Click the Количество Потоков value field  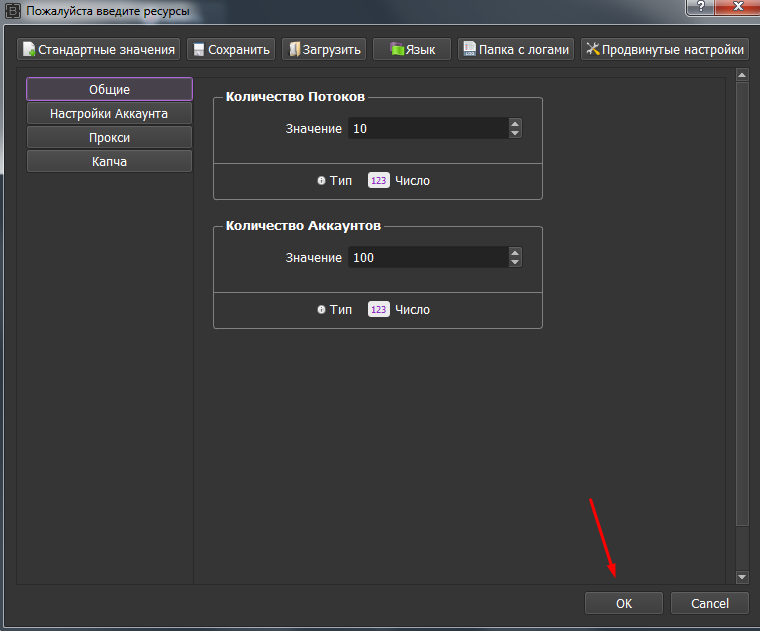coord(427,129)
